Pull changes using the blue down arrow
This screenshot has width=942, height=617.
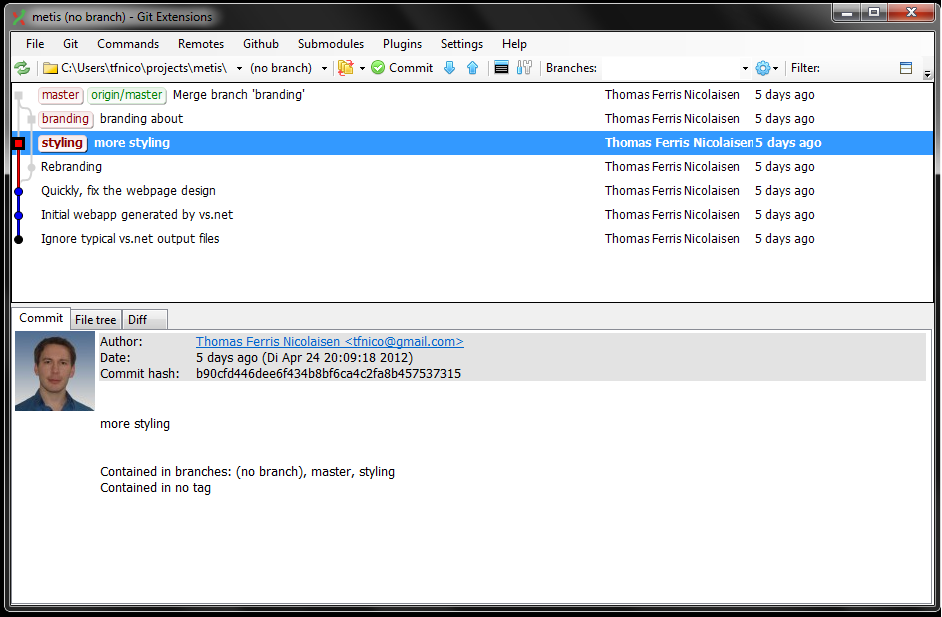449,68
